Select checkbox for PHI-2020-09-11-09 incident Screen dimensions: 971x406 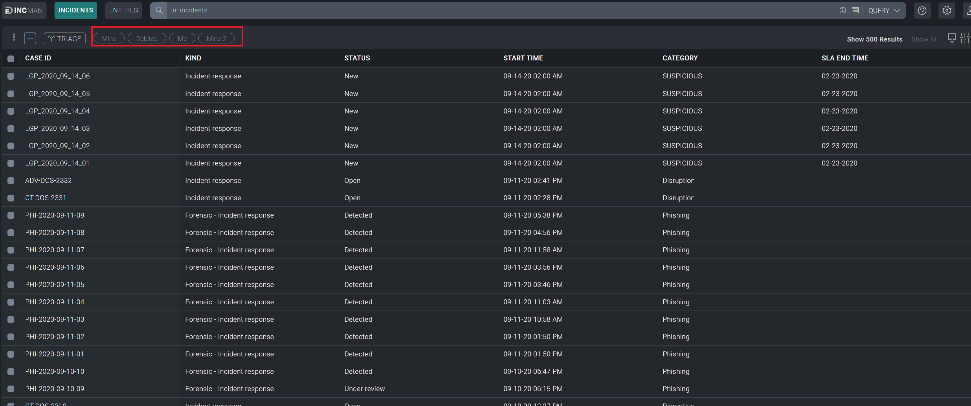pyautogui.click(x=11, y=215)
